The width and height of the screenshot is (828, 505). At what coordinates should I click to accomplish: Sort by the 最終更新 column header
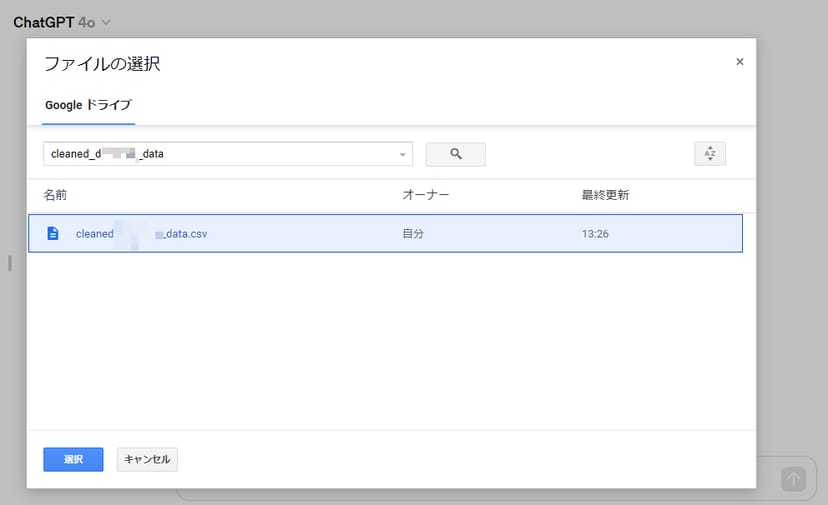605,195
